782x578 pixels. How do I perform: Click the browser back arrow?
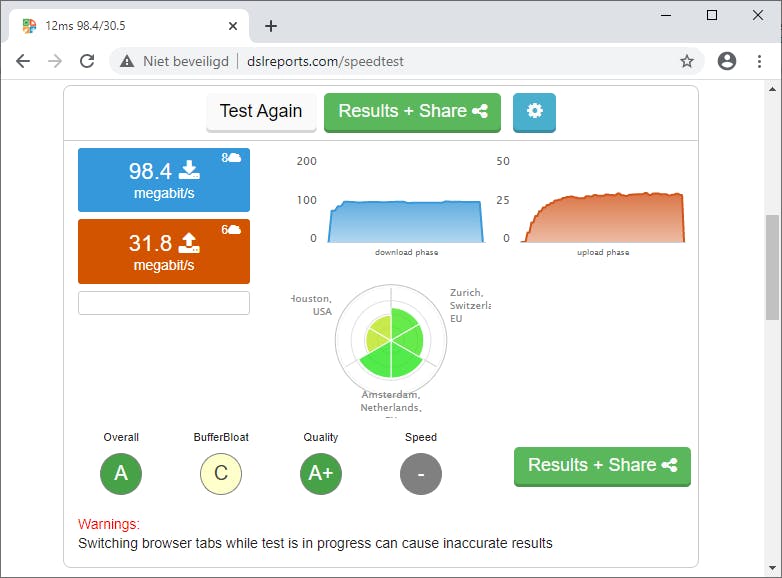click(23, 61)
